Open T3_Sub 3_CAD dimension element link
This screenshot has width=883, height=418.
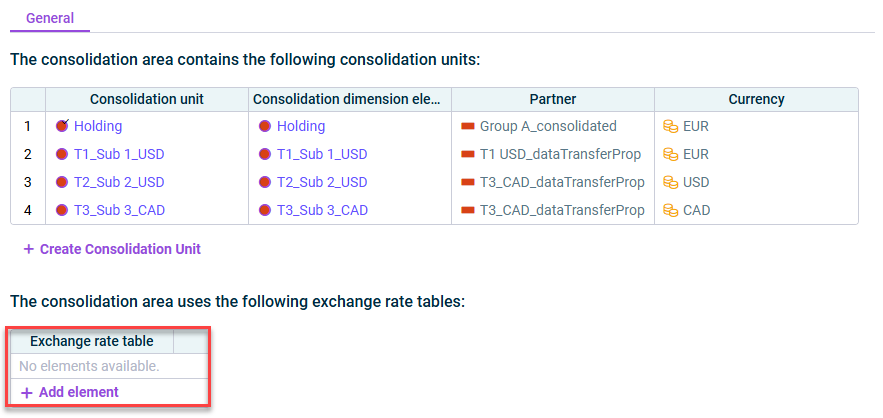(x=322, y=211)
